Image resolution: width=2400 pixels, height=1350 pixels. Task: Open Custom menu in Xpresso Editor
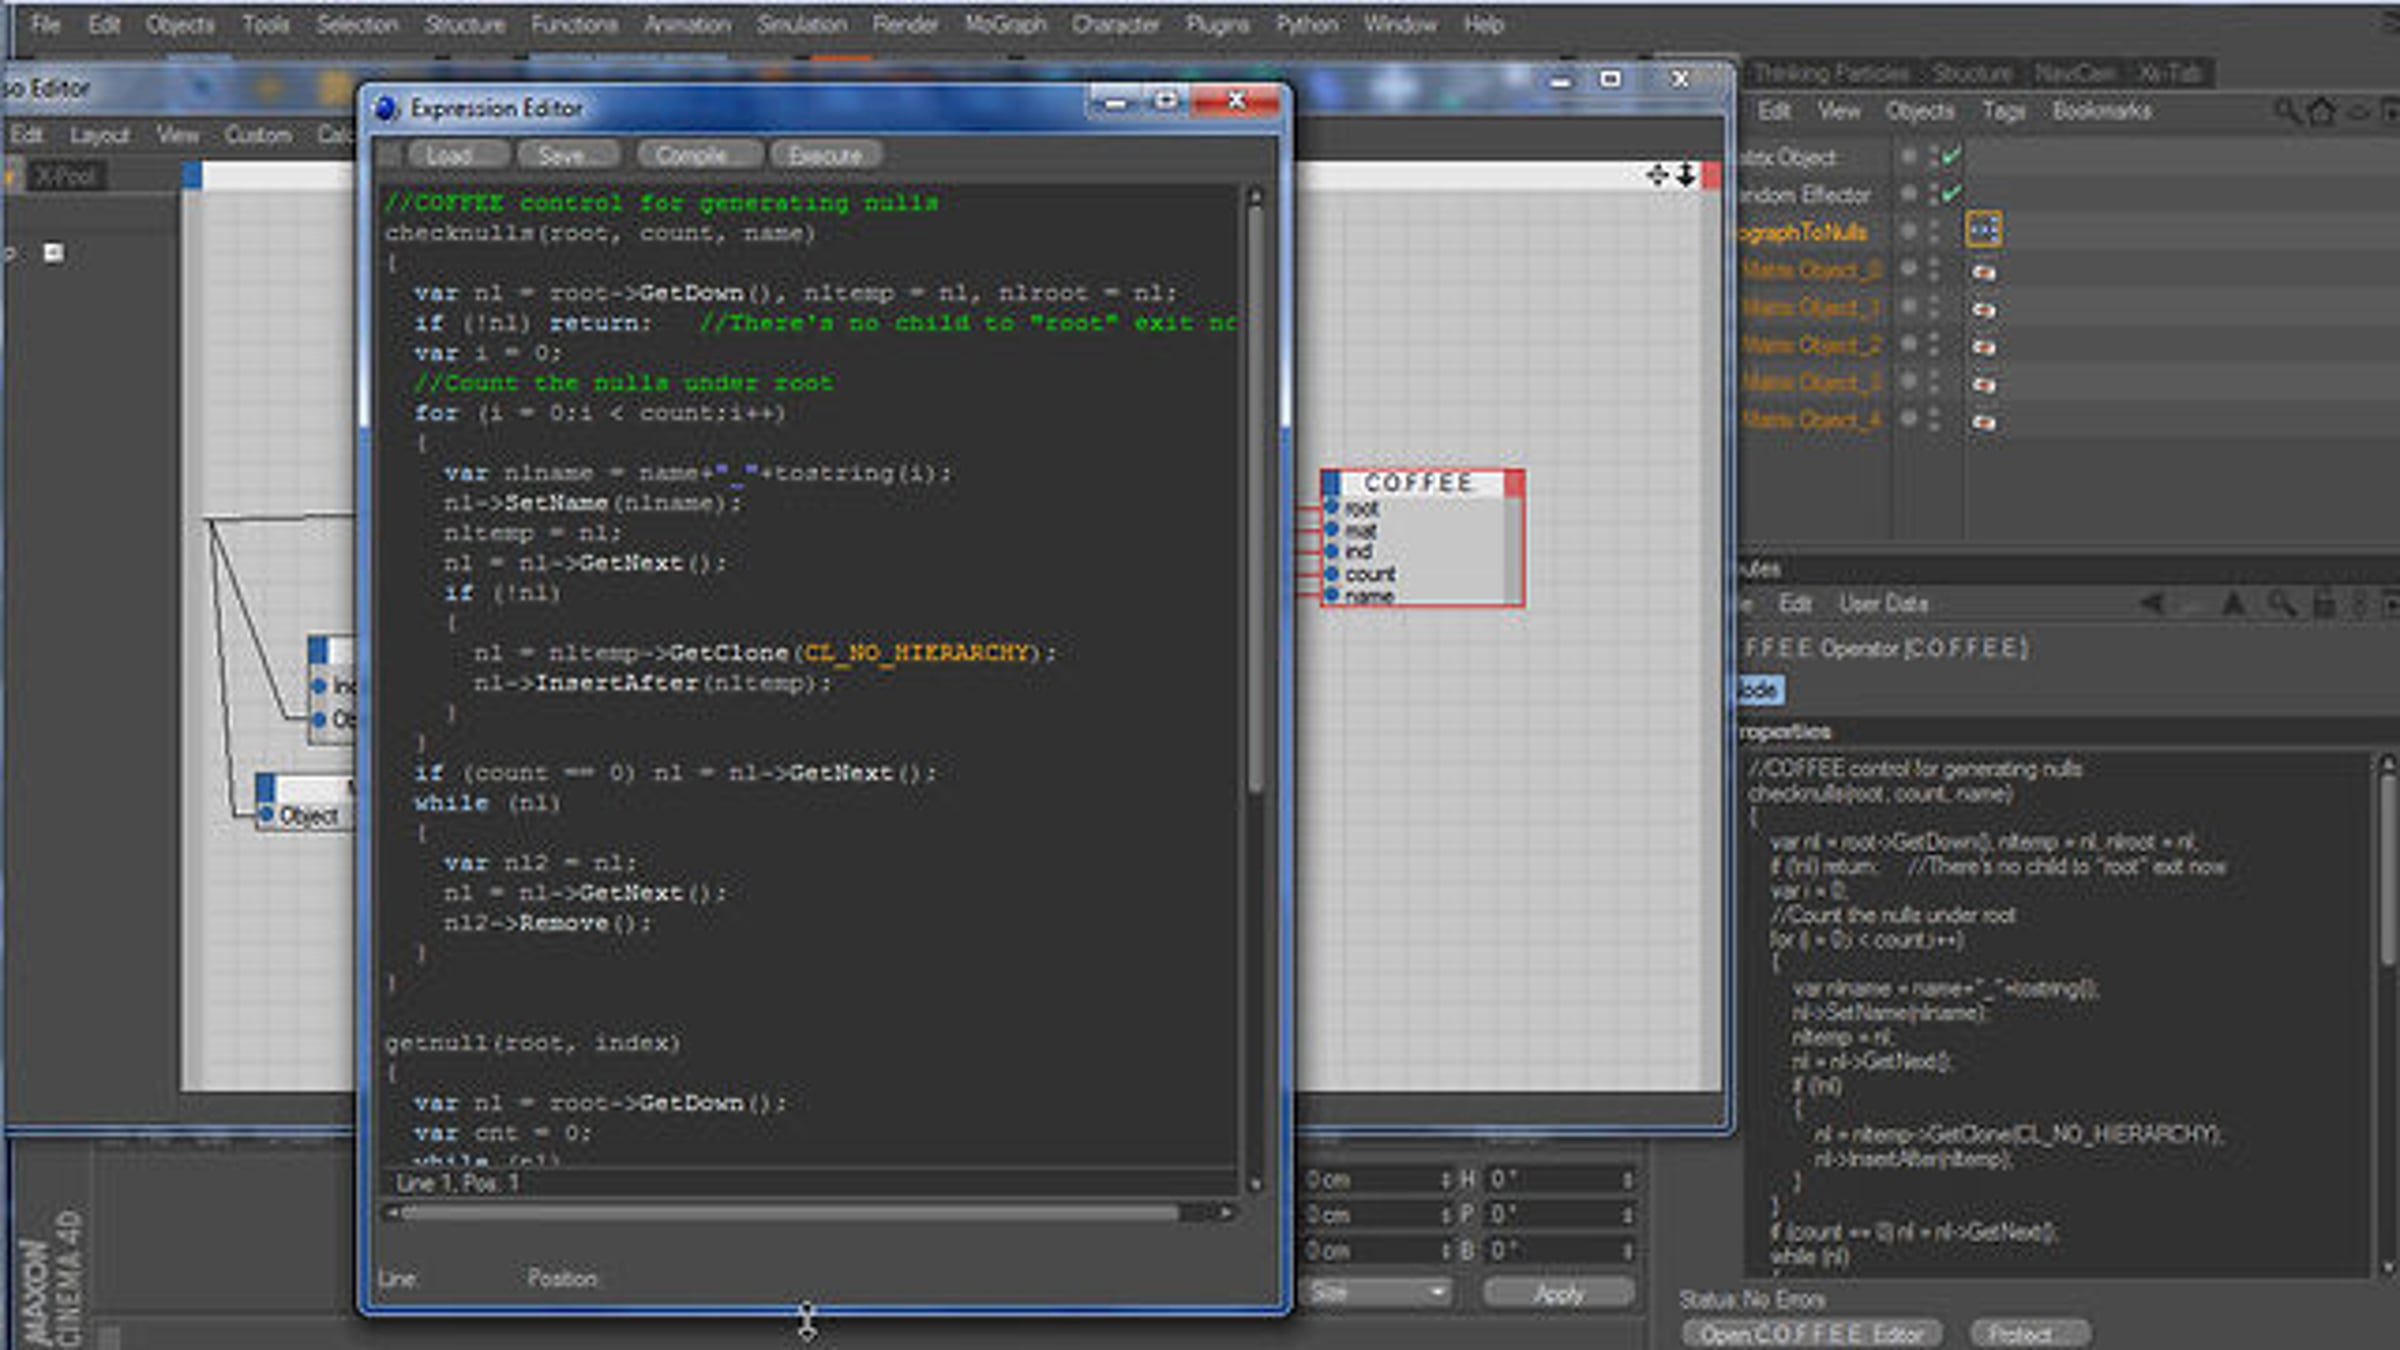(258, 135)
